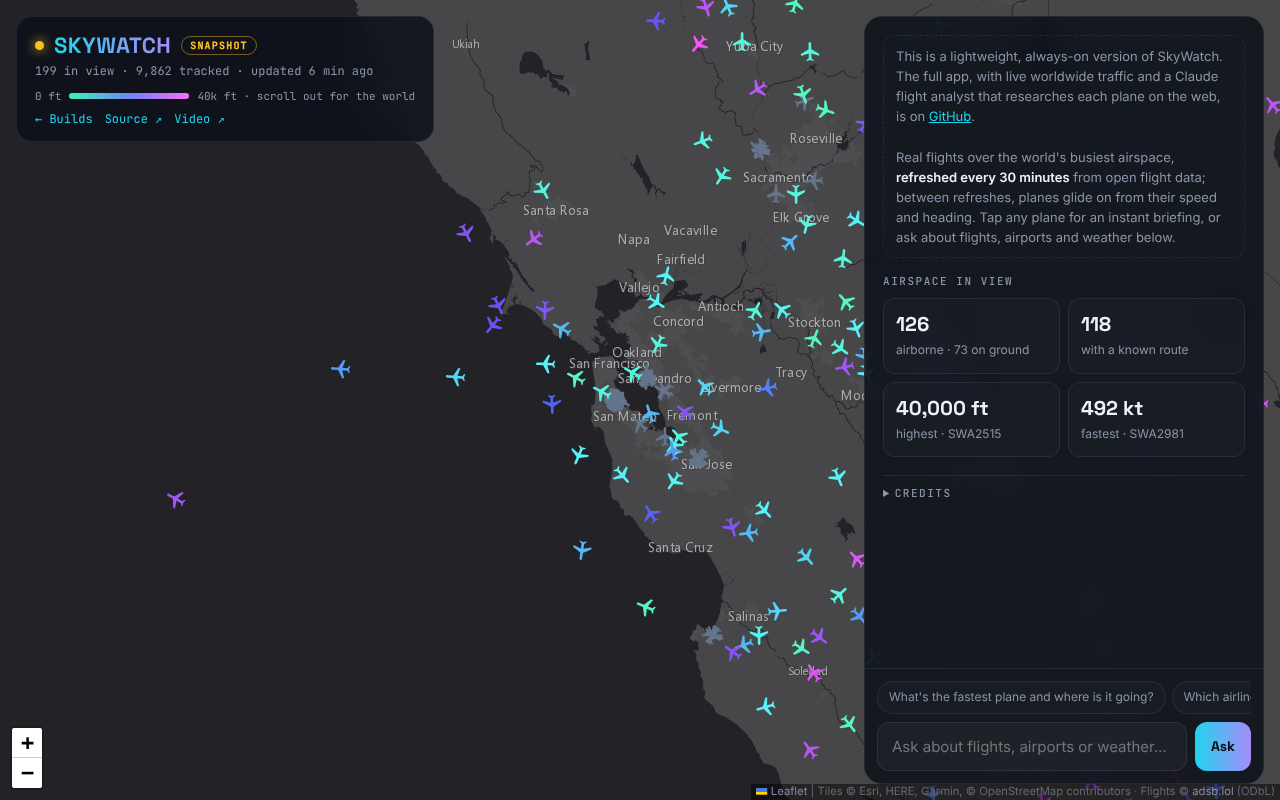This screenshot has width=1280, height=800.
Task: Tap the cyan plane south of Soledad
Action: [766, 706]
